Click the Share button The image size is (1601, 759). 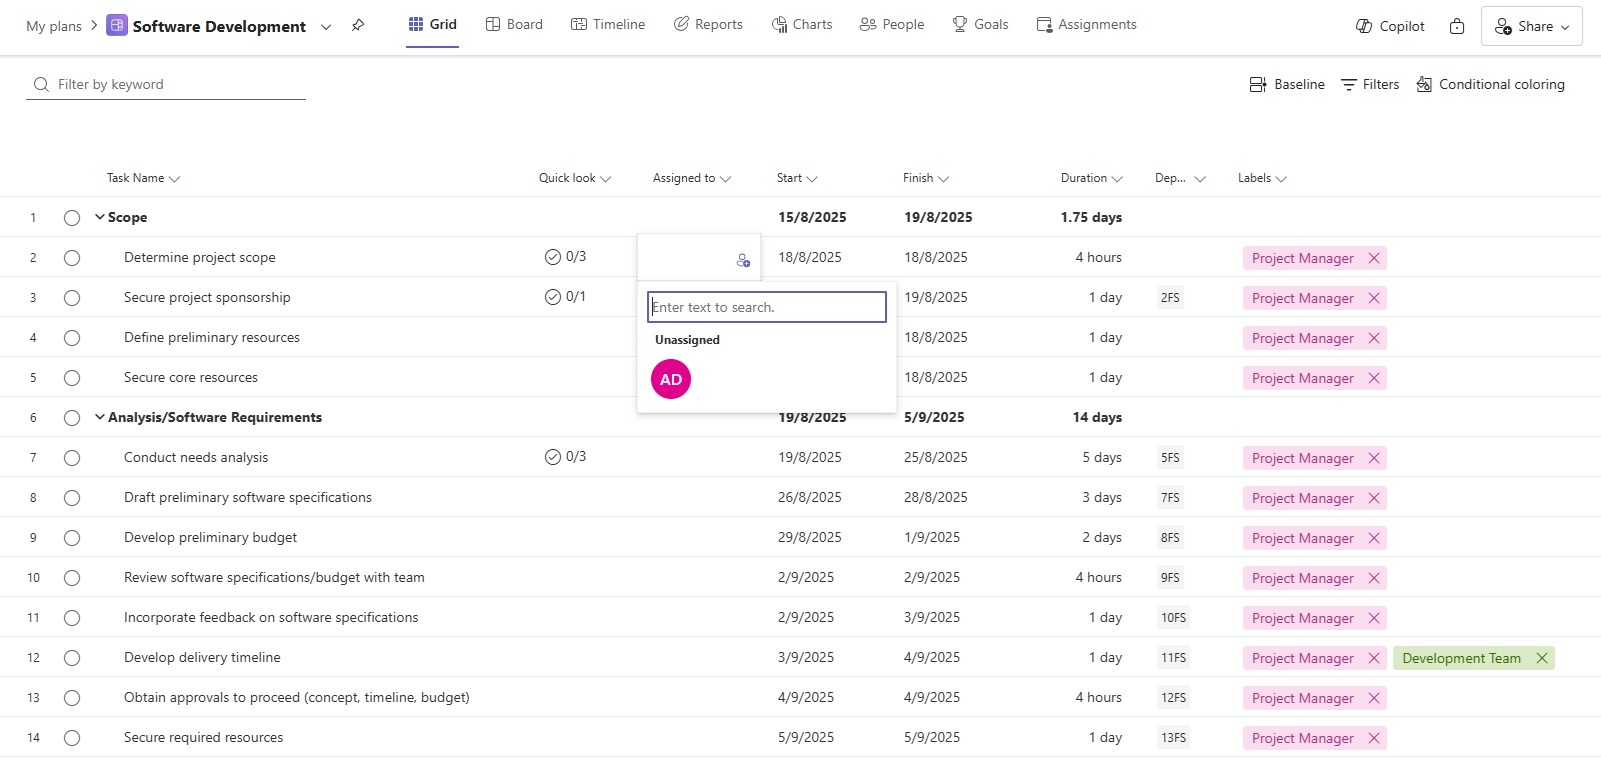tap(1531, 27)
